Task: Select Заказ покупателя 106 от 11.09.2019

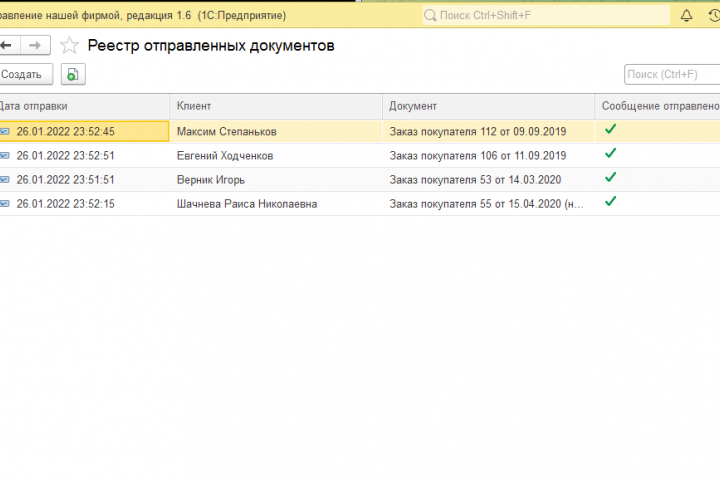Action: pos(478,156)
